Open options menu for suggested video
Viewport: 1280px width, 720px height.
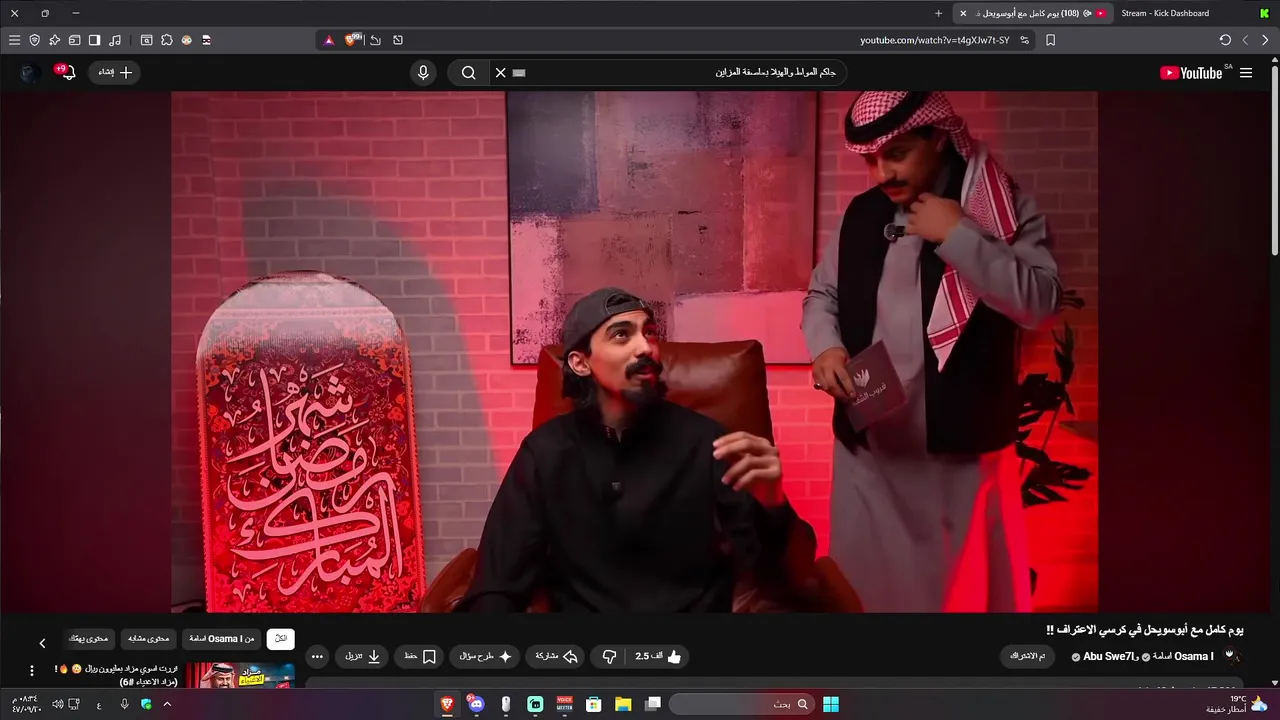31,671
